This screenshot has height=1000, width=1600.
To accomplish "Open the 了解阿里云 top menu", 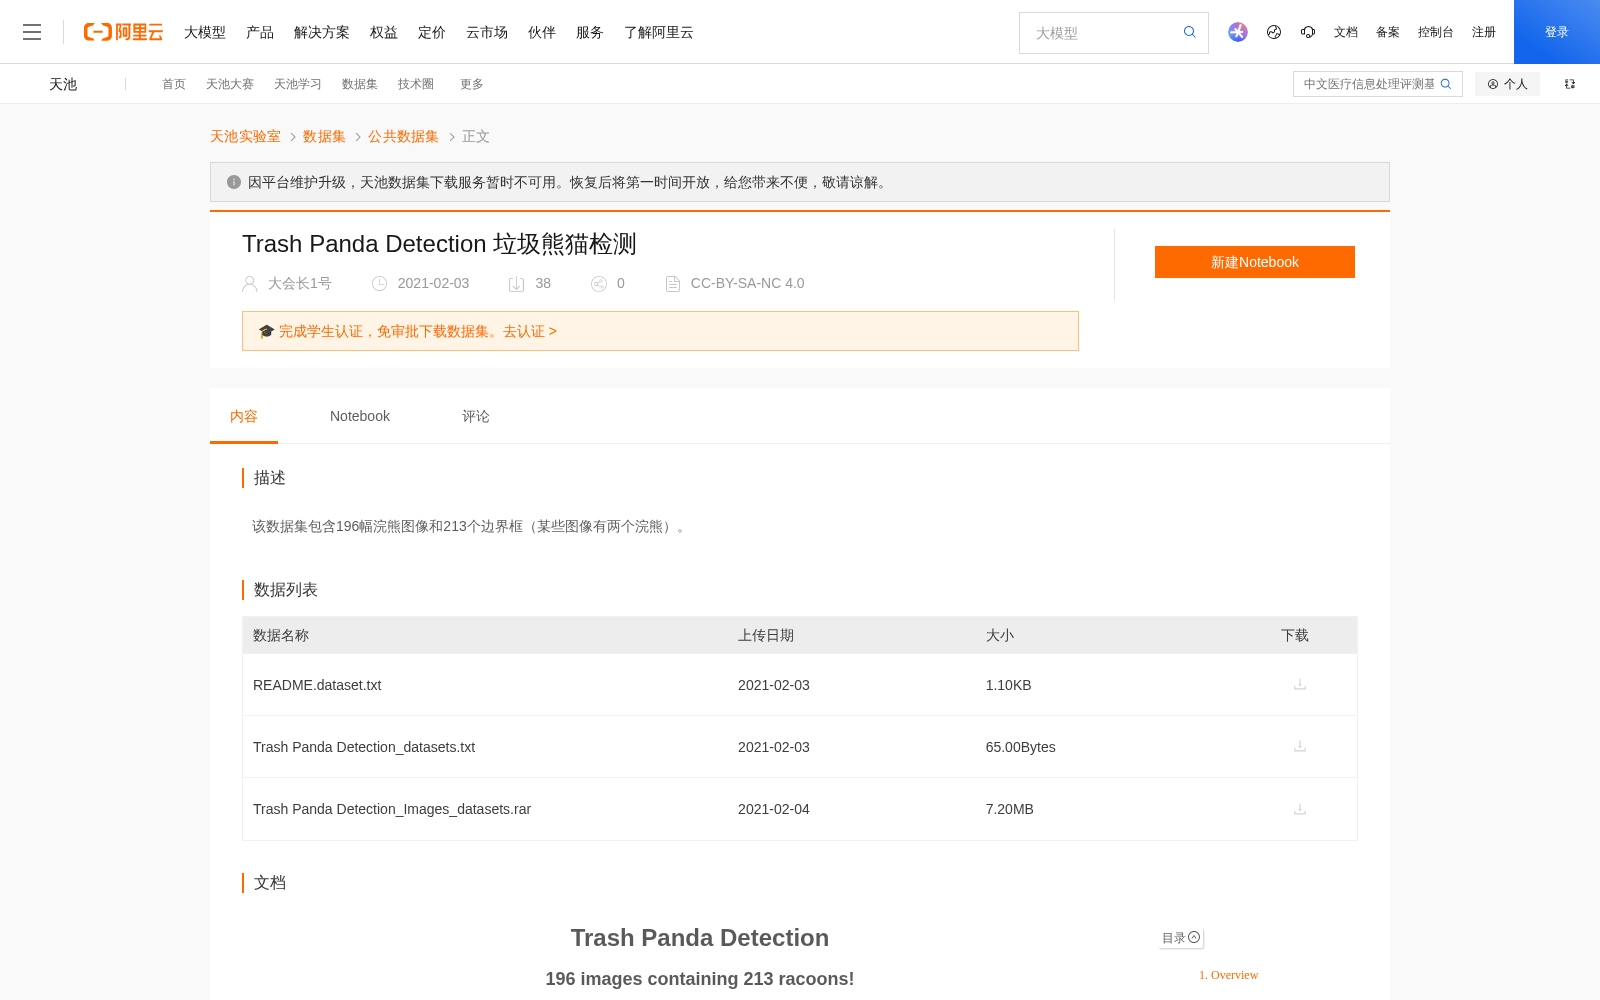I will tap(659, 32).
